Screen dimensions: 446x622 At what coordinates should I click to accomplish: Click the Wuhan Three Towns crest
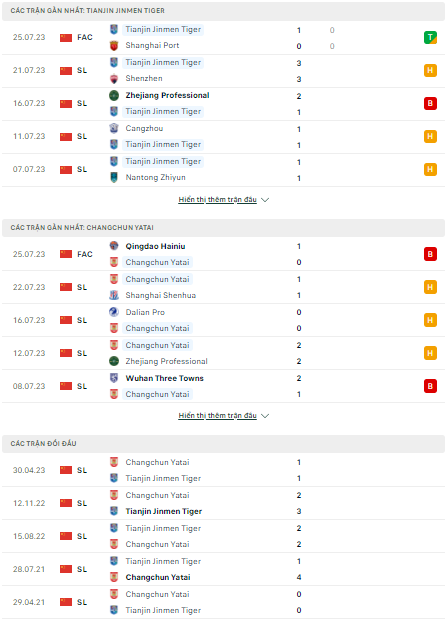[x=114, y=378]
